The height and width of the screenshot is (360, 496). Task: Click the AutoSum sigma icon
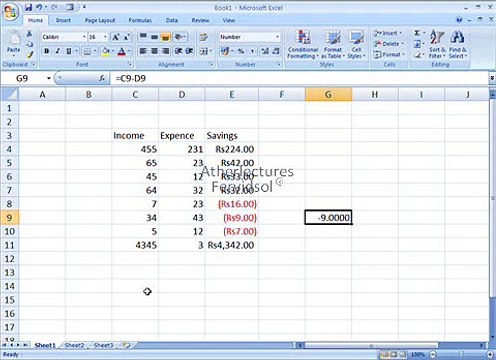[x=417, y=33]
